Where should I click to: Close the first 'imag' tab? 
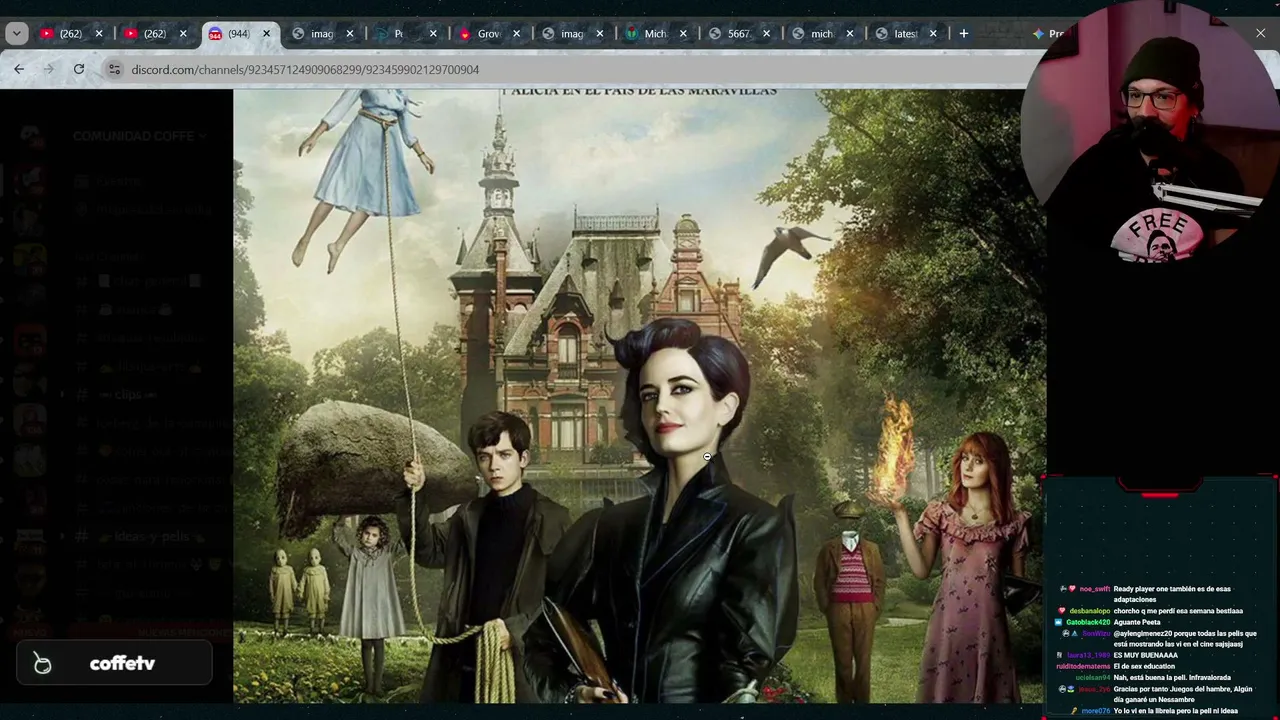[350, 34]
